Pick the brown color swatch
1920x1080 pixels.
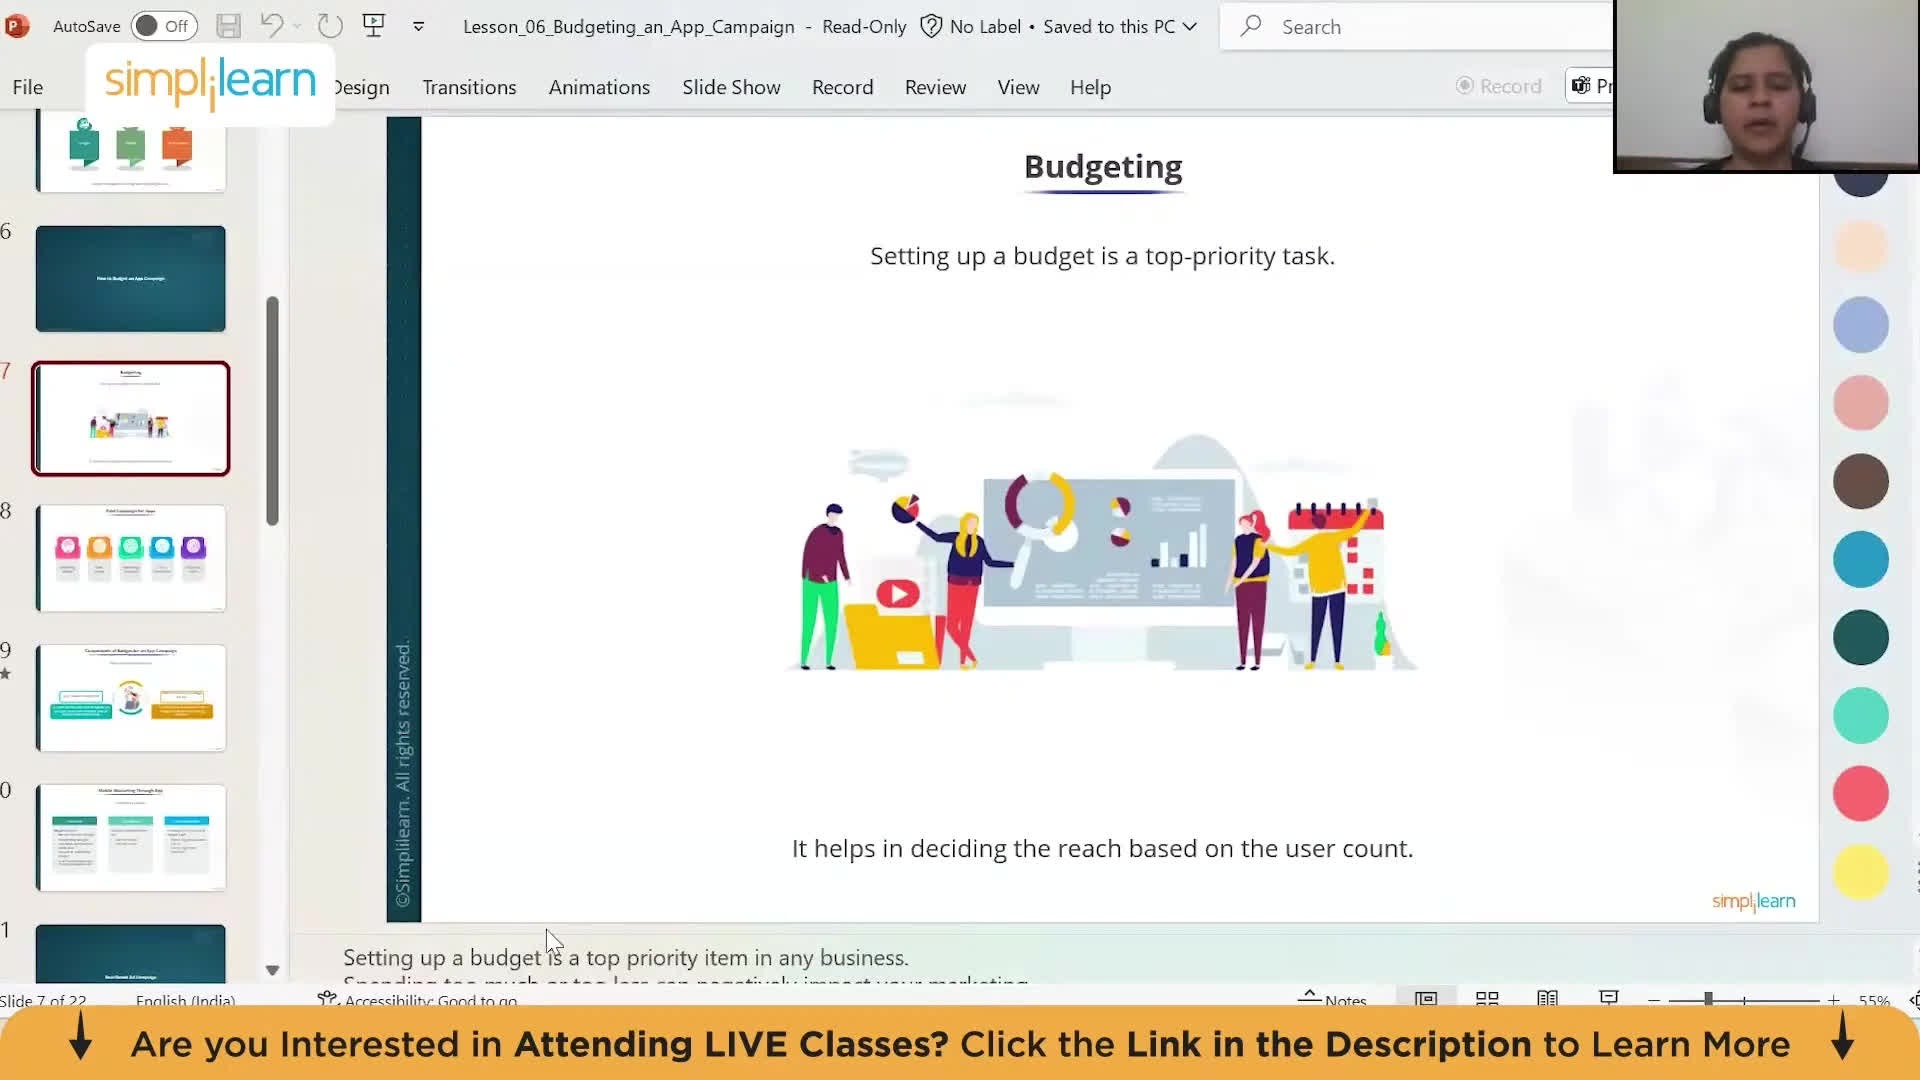pyautogui.click(x=1860, y=481)
